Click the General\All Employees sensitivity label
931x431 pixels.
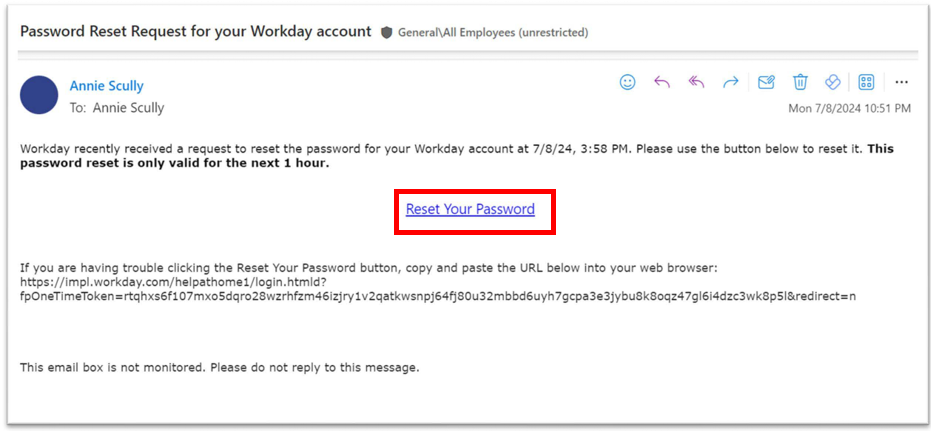493,32
